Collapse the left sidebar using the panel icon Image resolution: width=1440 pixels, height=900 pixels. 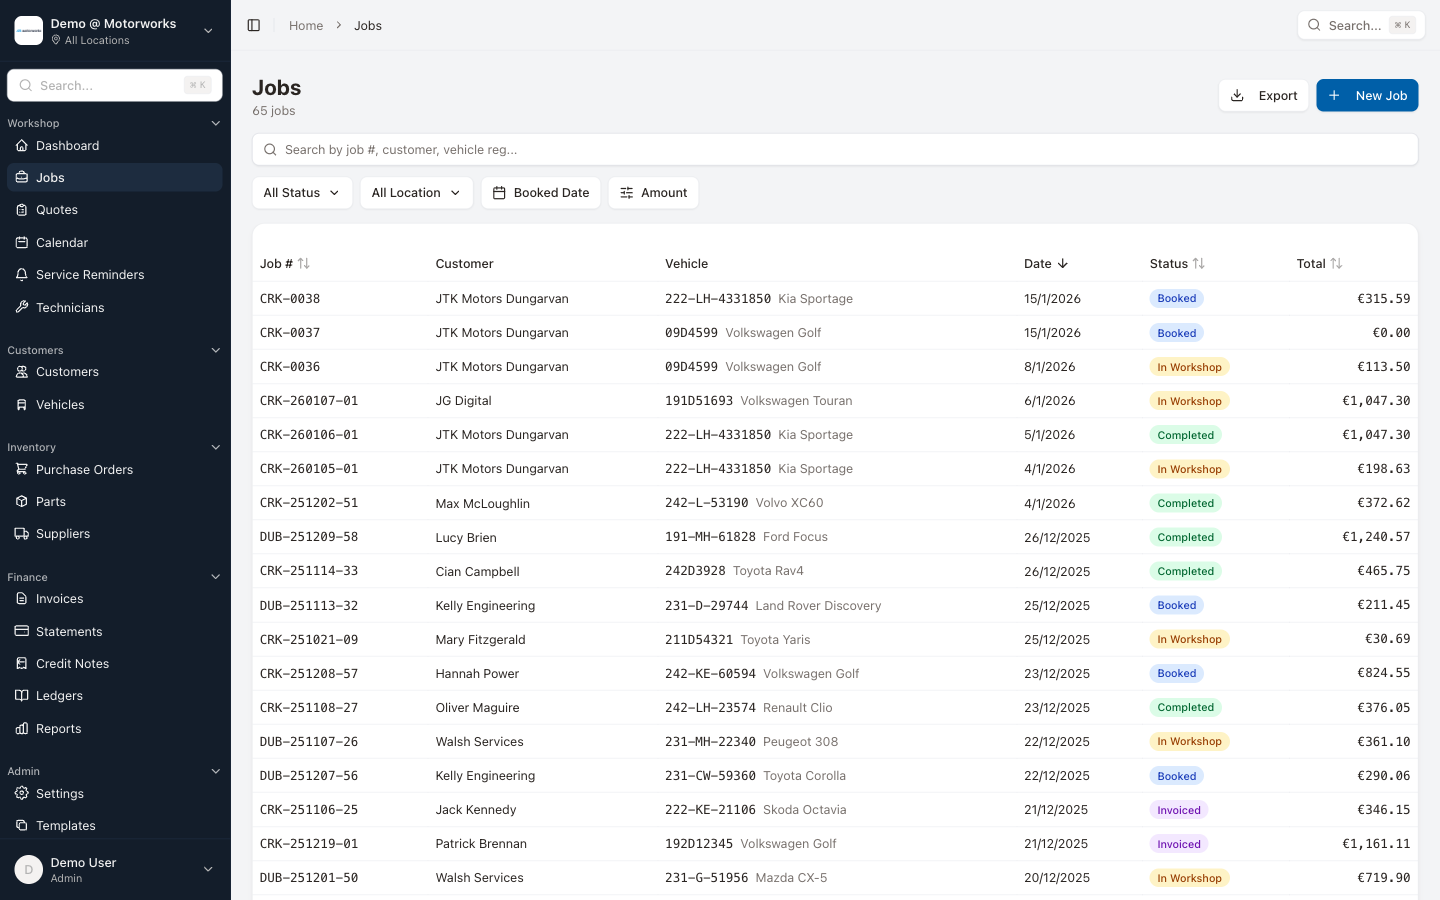[x=254, y=25]
